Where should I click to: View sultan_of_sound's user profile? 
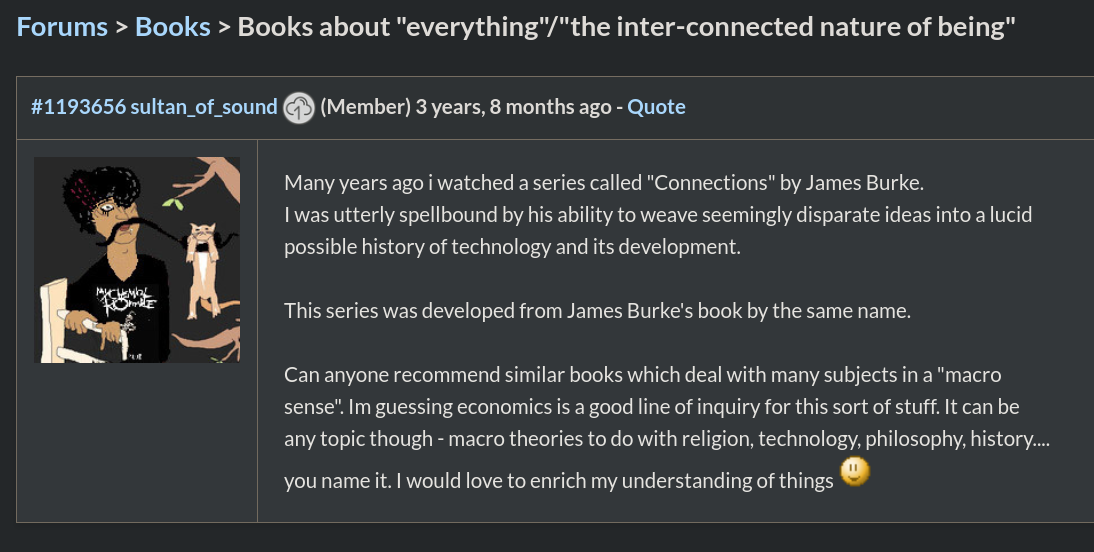click(x=204, y=107)
